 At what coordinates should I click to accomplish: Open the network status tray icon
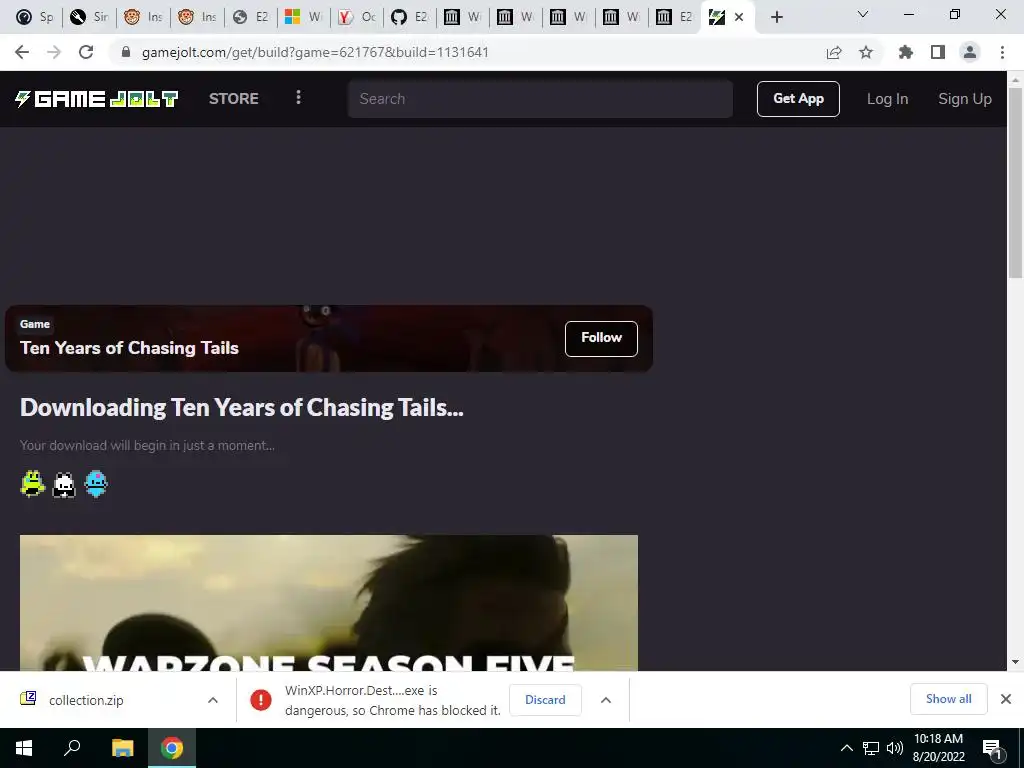pos(871,748)
